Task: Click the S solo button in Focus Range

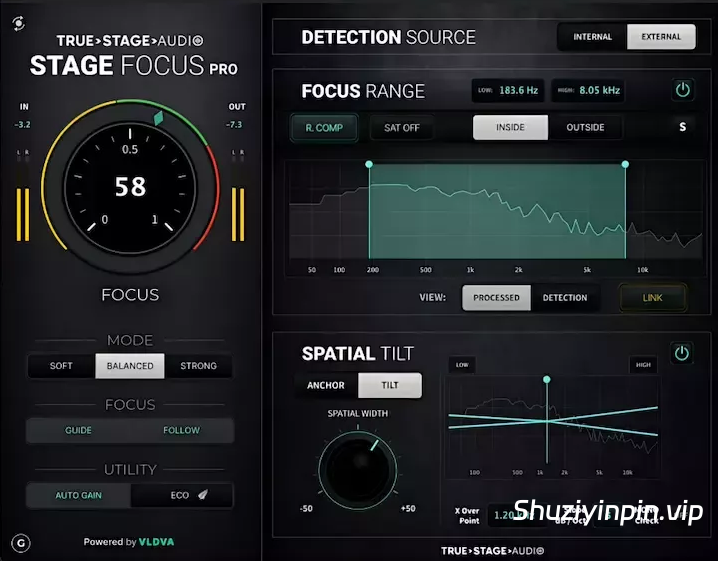Action: 682,127
